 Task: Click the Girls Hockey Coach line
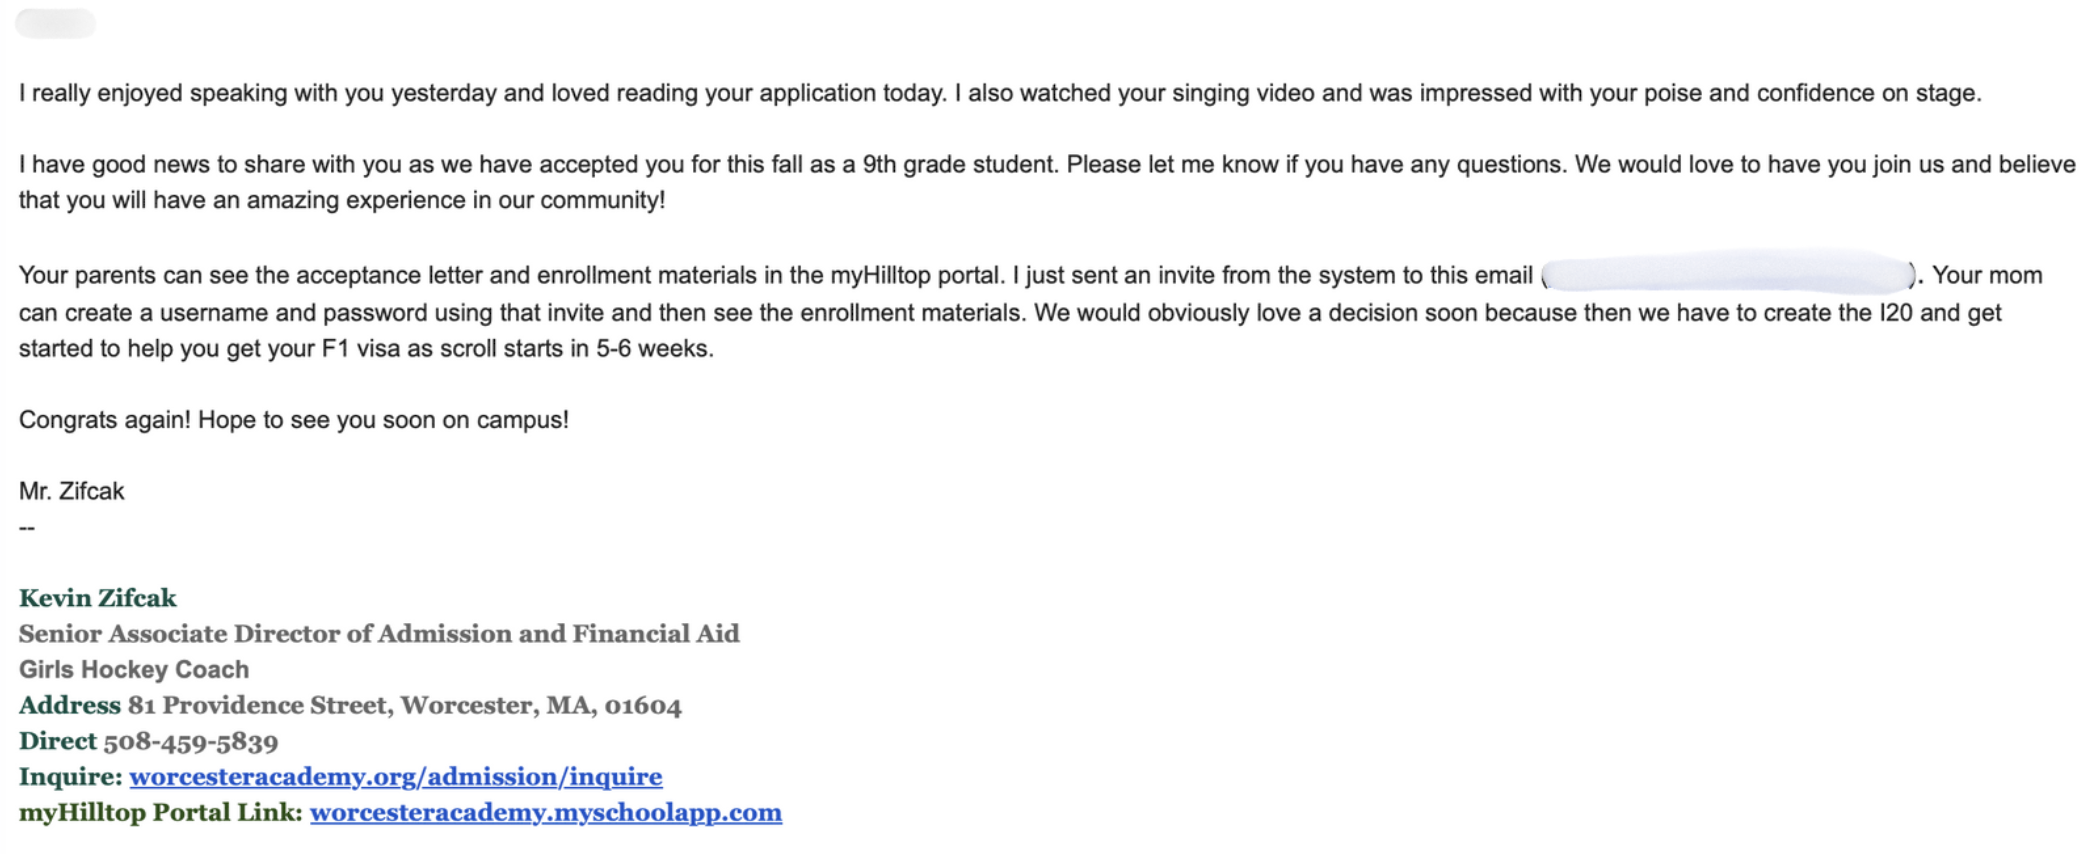pos(134,670)
